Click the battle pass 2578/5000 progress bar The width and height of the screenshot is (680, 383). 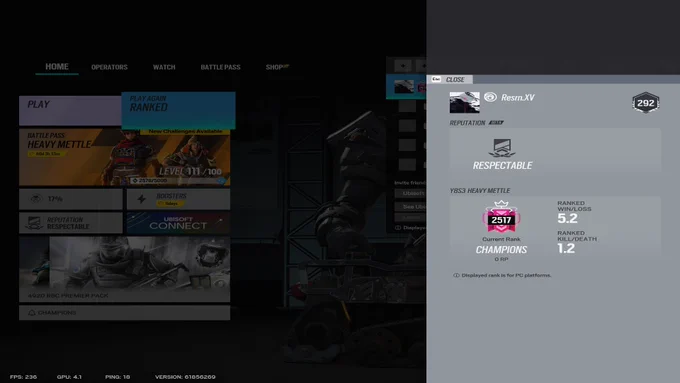[x=179, y=180]
